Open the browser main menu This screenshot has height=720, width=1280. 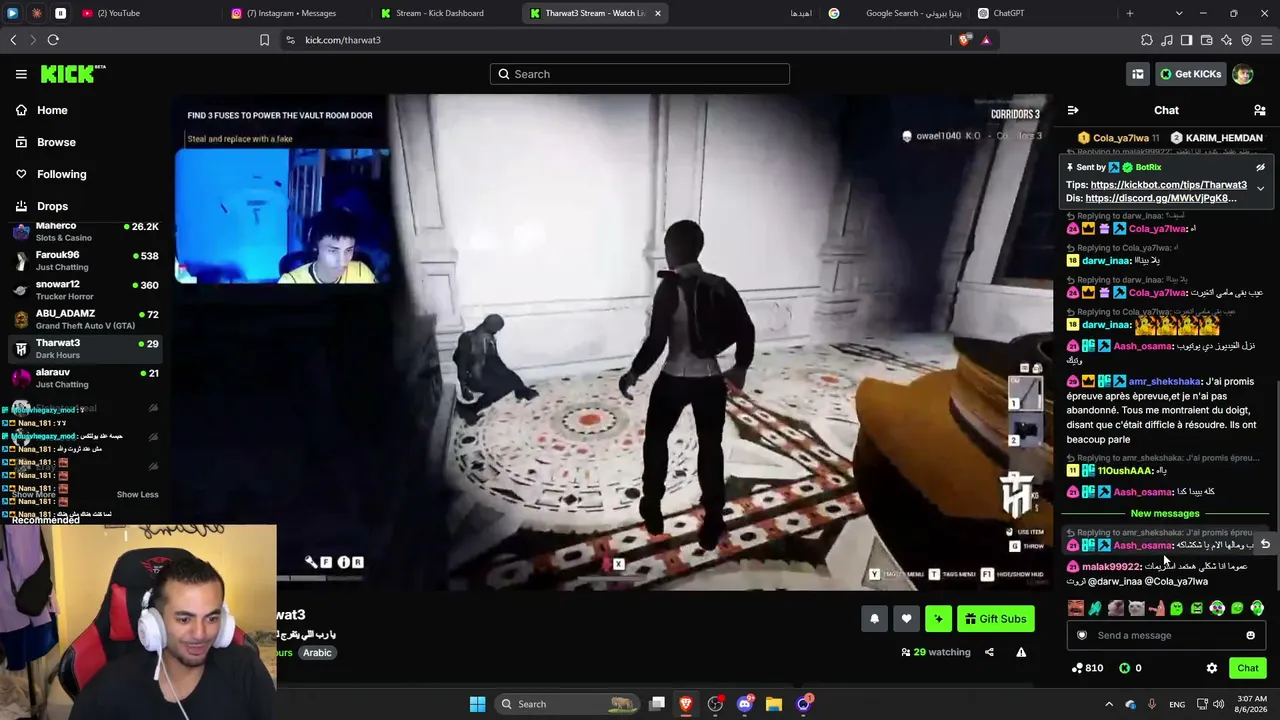pos(1266,40)
